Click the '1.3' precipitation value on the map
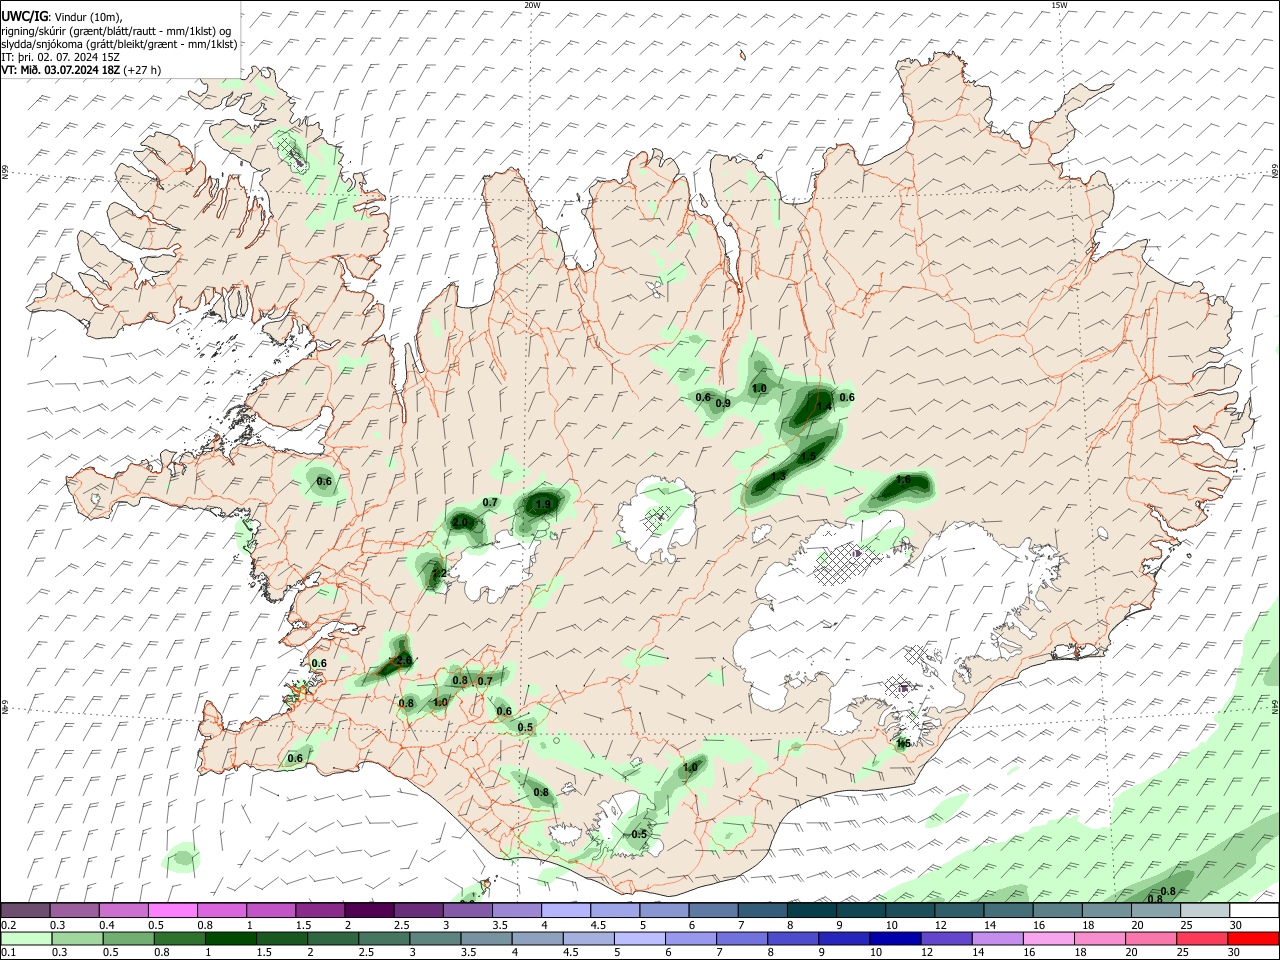Image resolution: width=1280 pixels, height=960 pixels. click(x=779, y=476)
